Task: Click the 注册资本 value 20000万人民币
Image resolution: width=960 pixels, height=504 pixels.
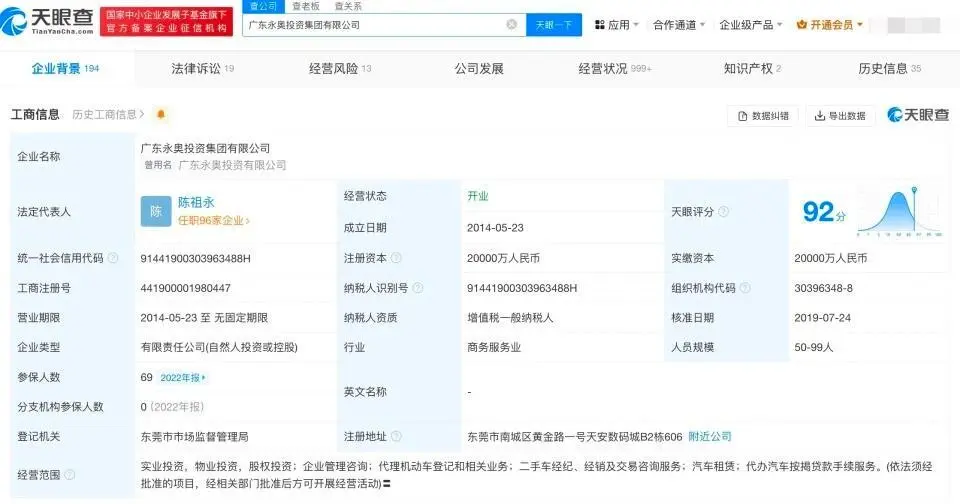Action: point(503,258)
